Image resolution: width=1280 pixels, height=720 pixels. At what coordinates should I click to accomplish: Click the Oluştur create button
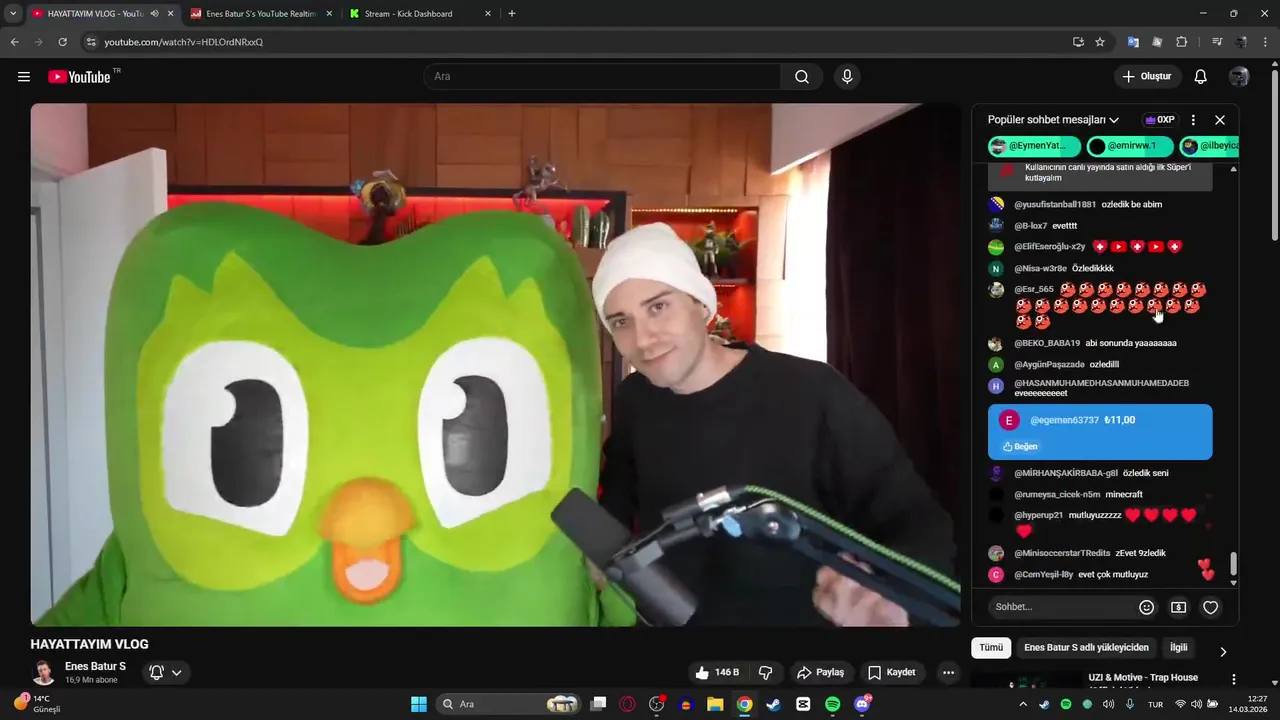coord(1147,77)
